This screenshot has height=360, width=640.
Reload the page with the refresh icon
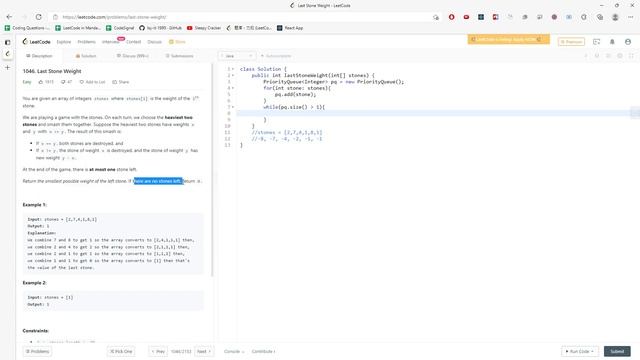point(38,17)
